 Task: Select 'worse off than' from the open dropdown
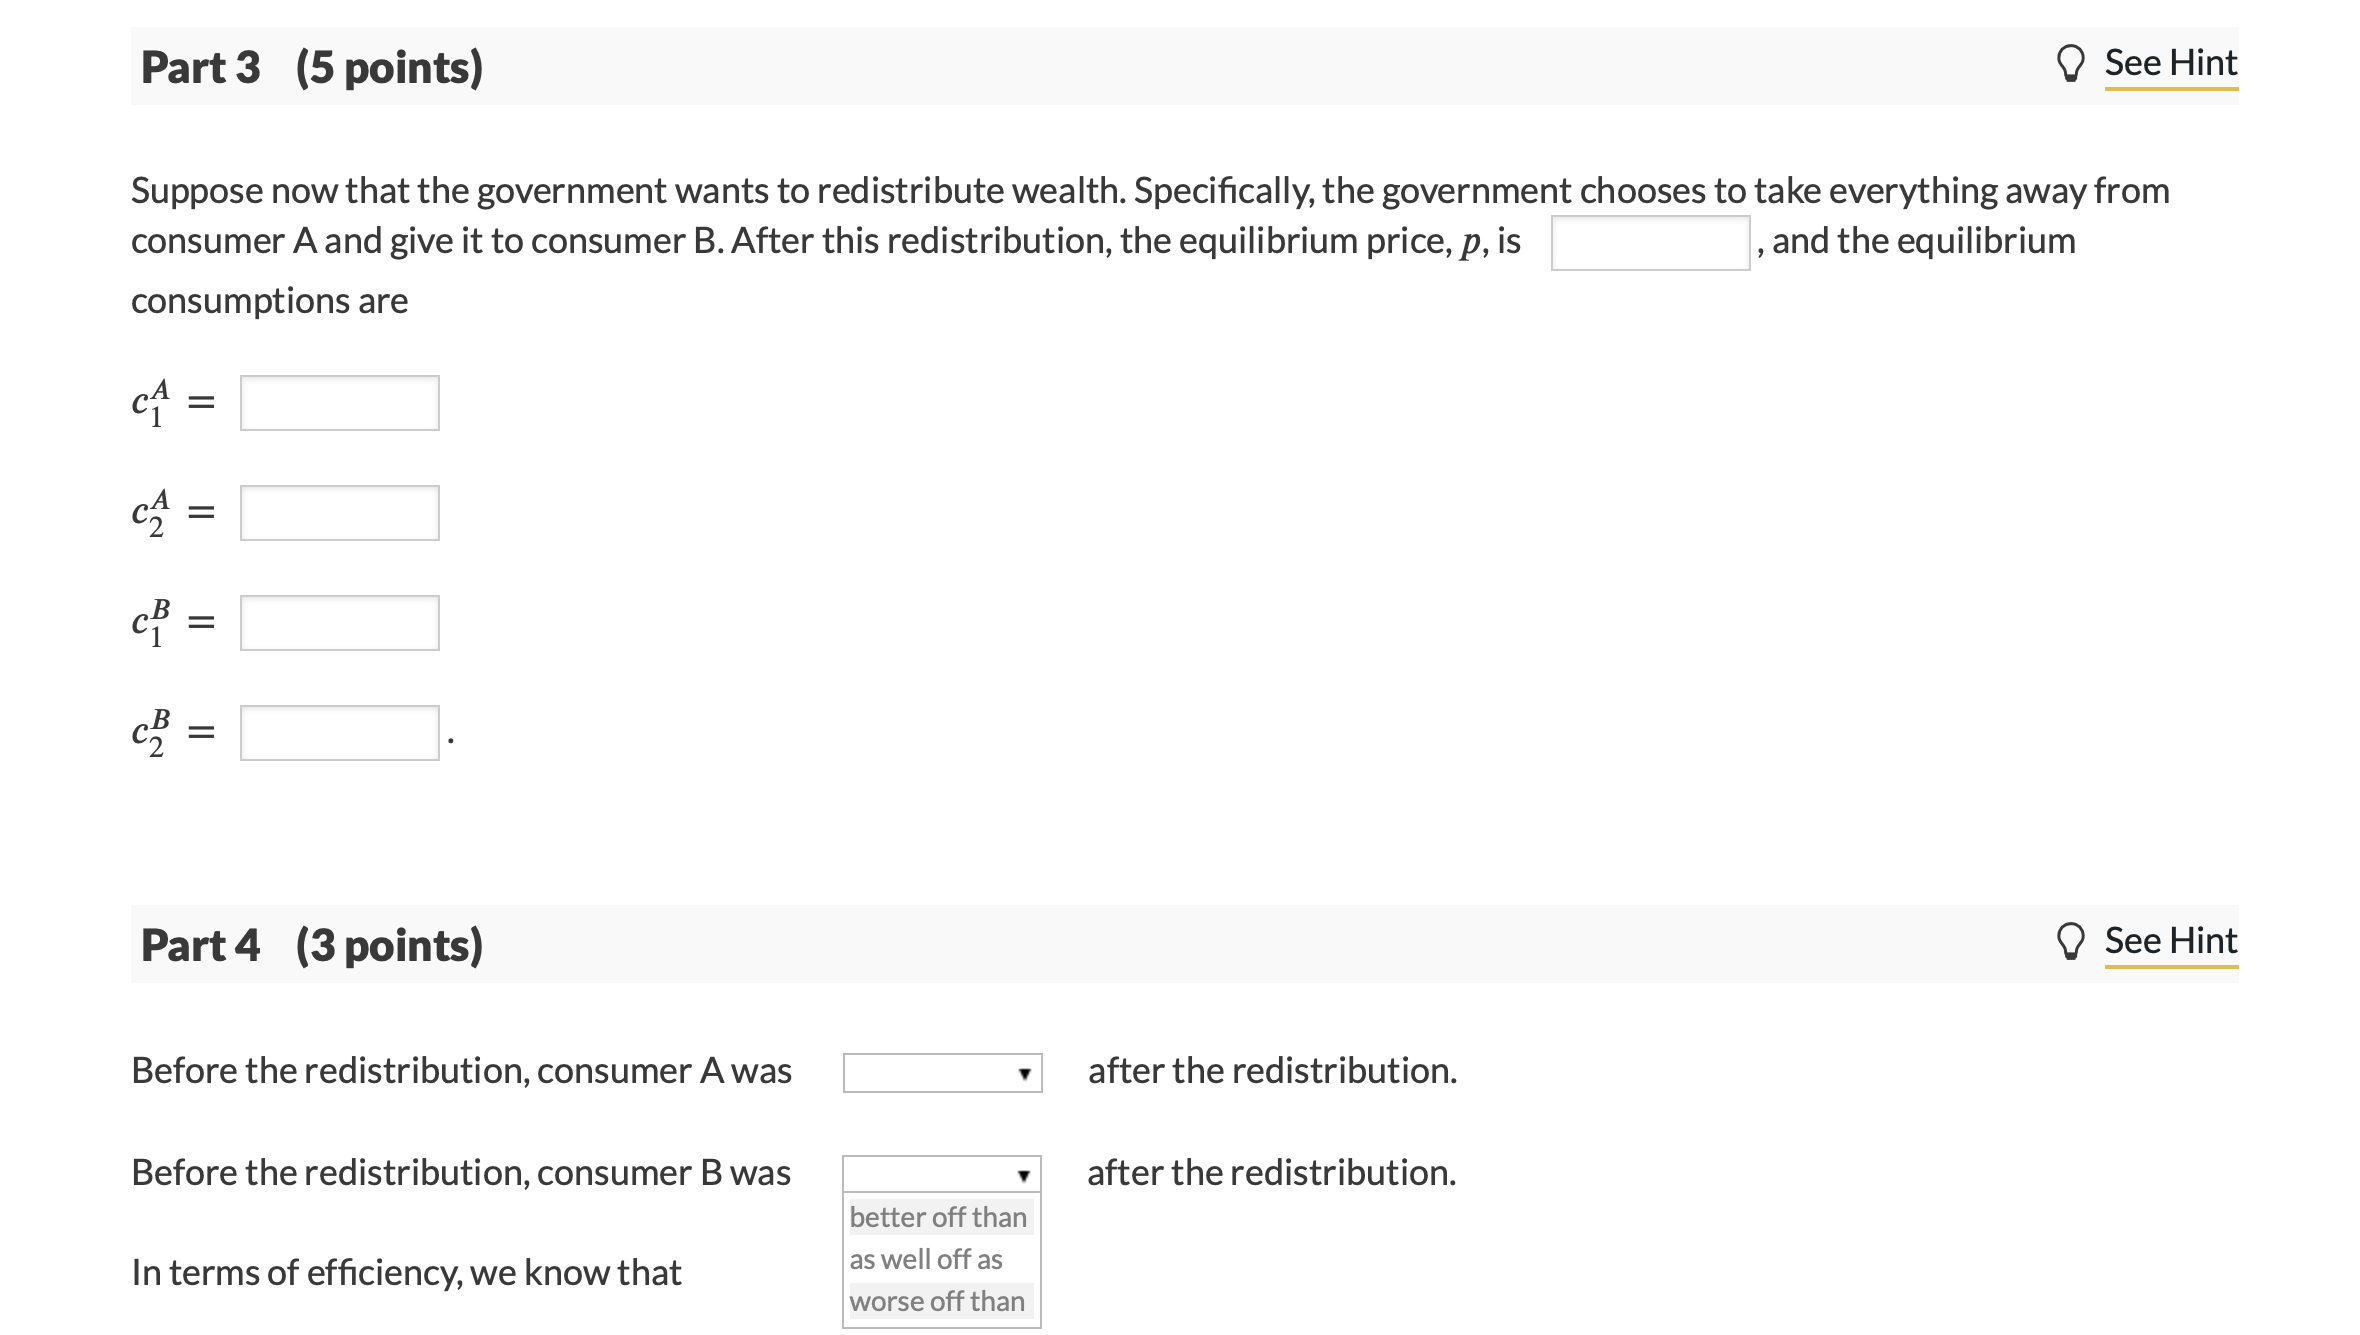click(938, 1301)
